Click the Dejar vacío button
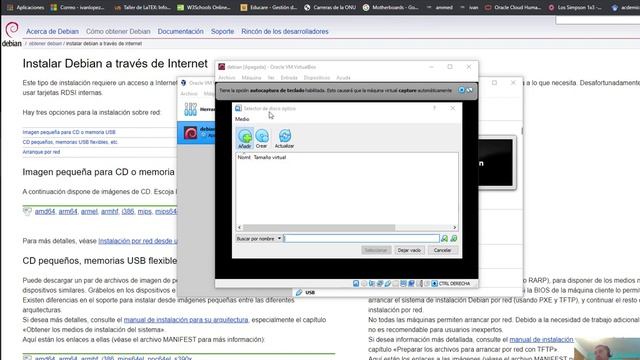This screenshot has height=360, width=640. pos(409,250)
